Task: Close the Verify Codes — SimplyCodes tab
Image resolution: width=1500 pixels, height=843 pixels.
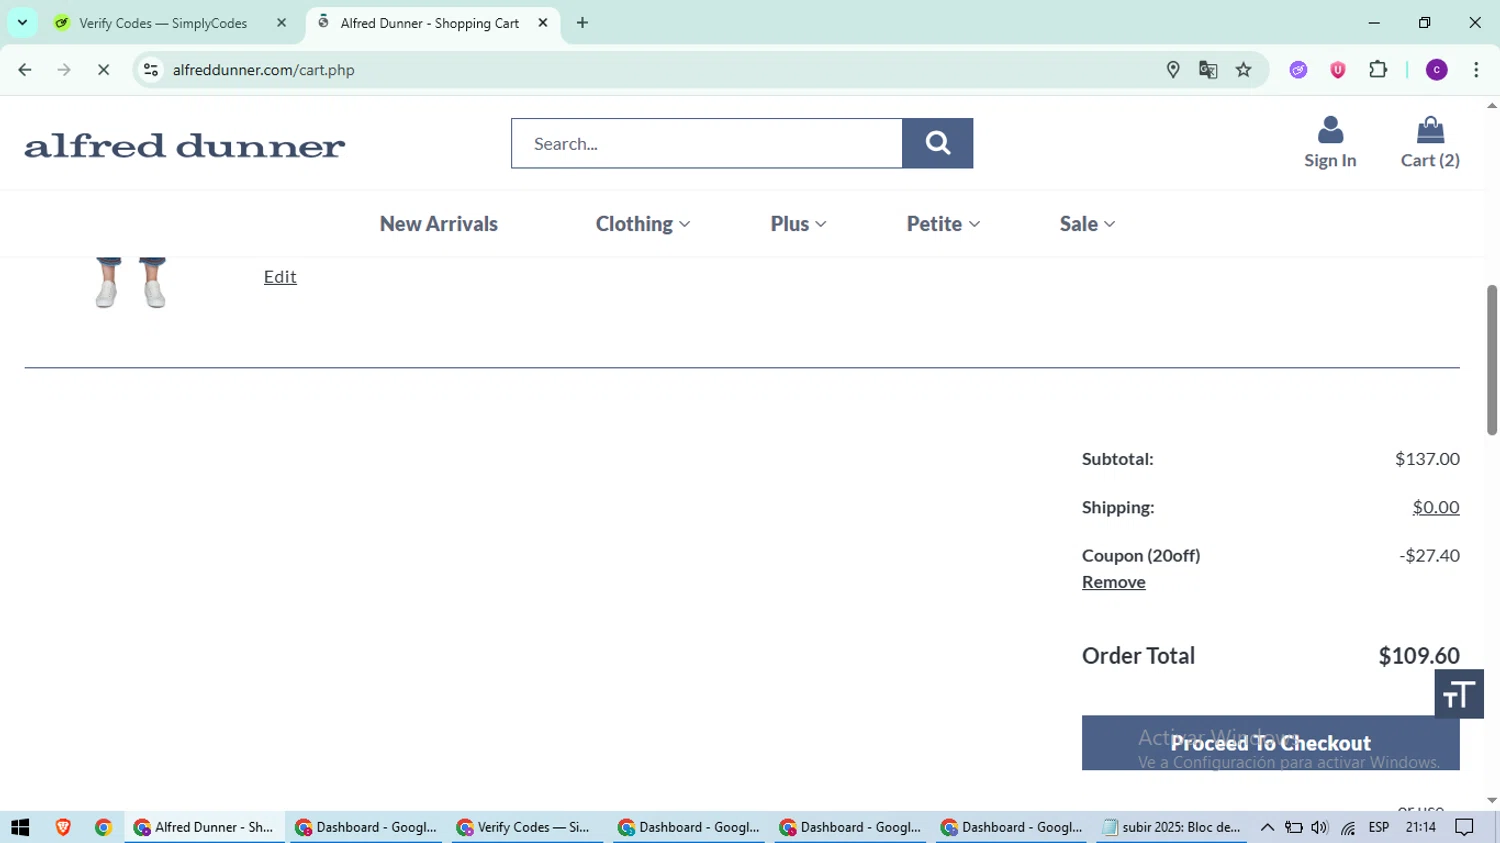Action: pyautogui.click(x=281, y=23)
